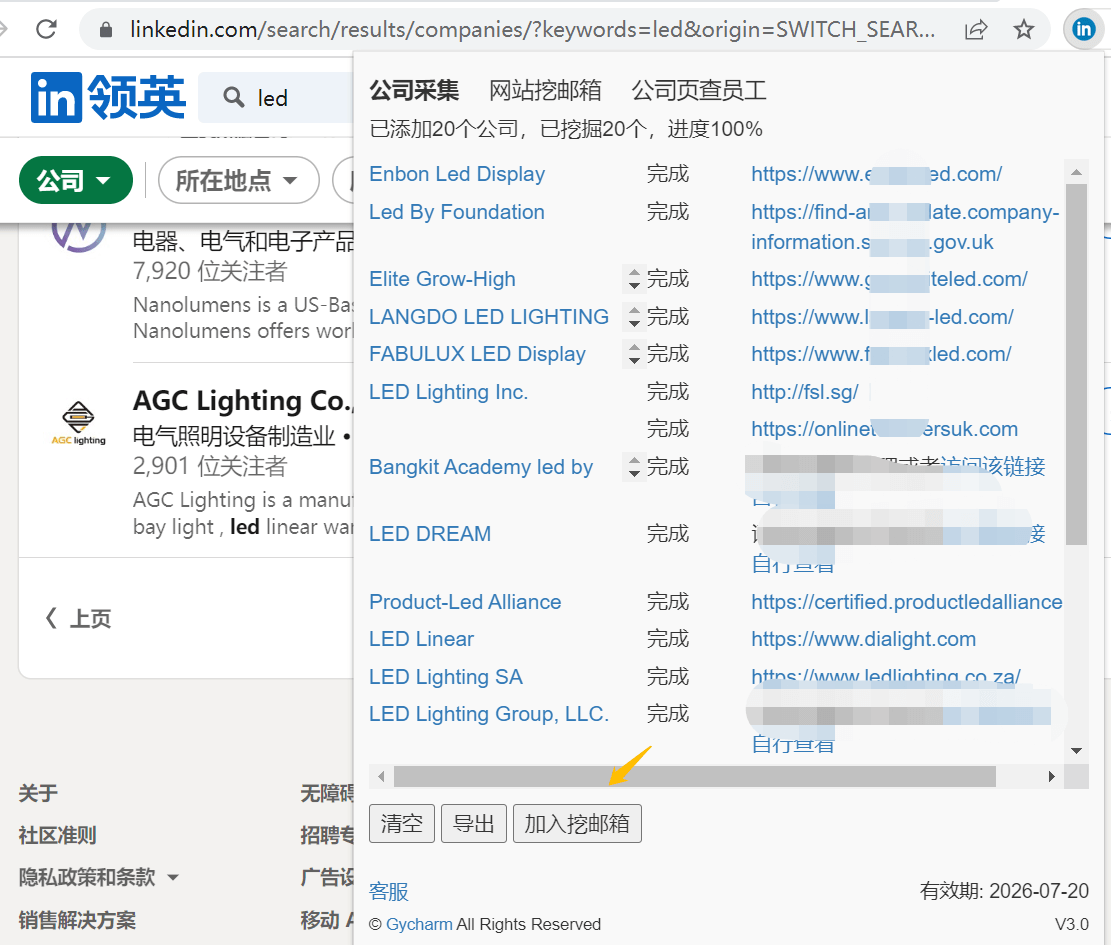The width and height of the screenshot is (1111, 945).
Task: Click the stepper beside FABULUX LED Display
Action: coord(634,354)
